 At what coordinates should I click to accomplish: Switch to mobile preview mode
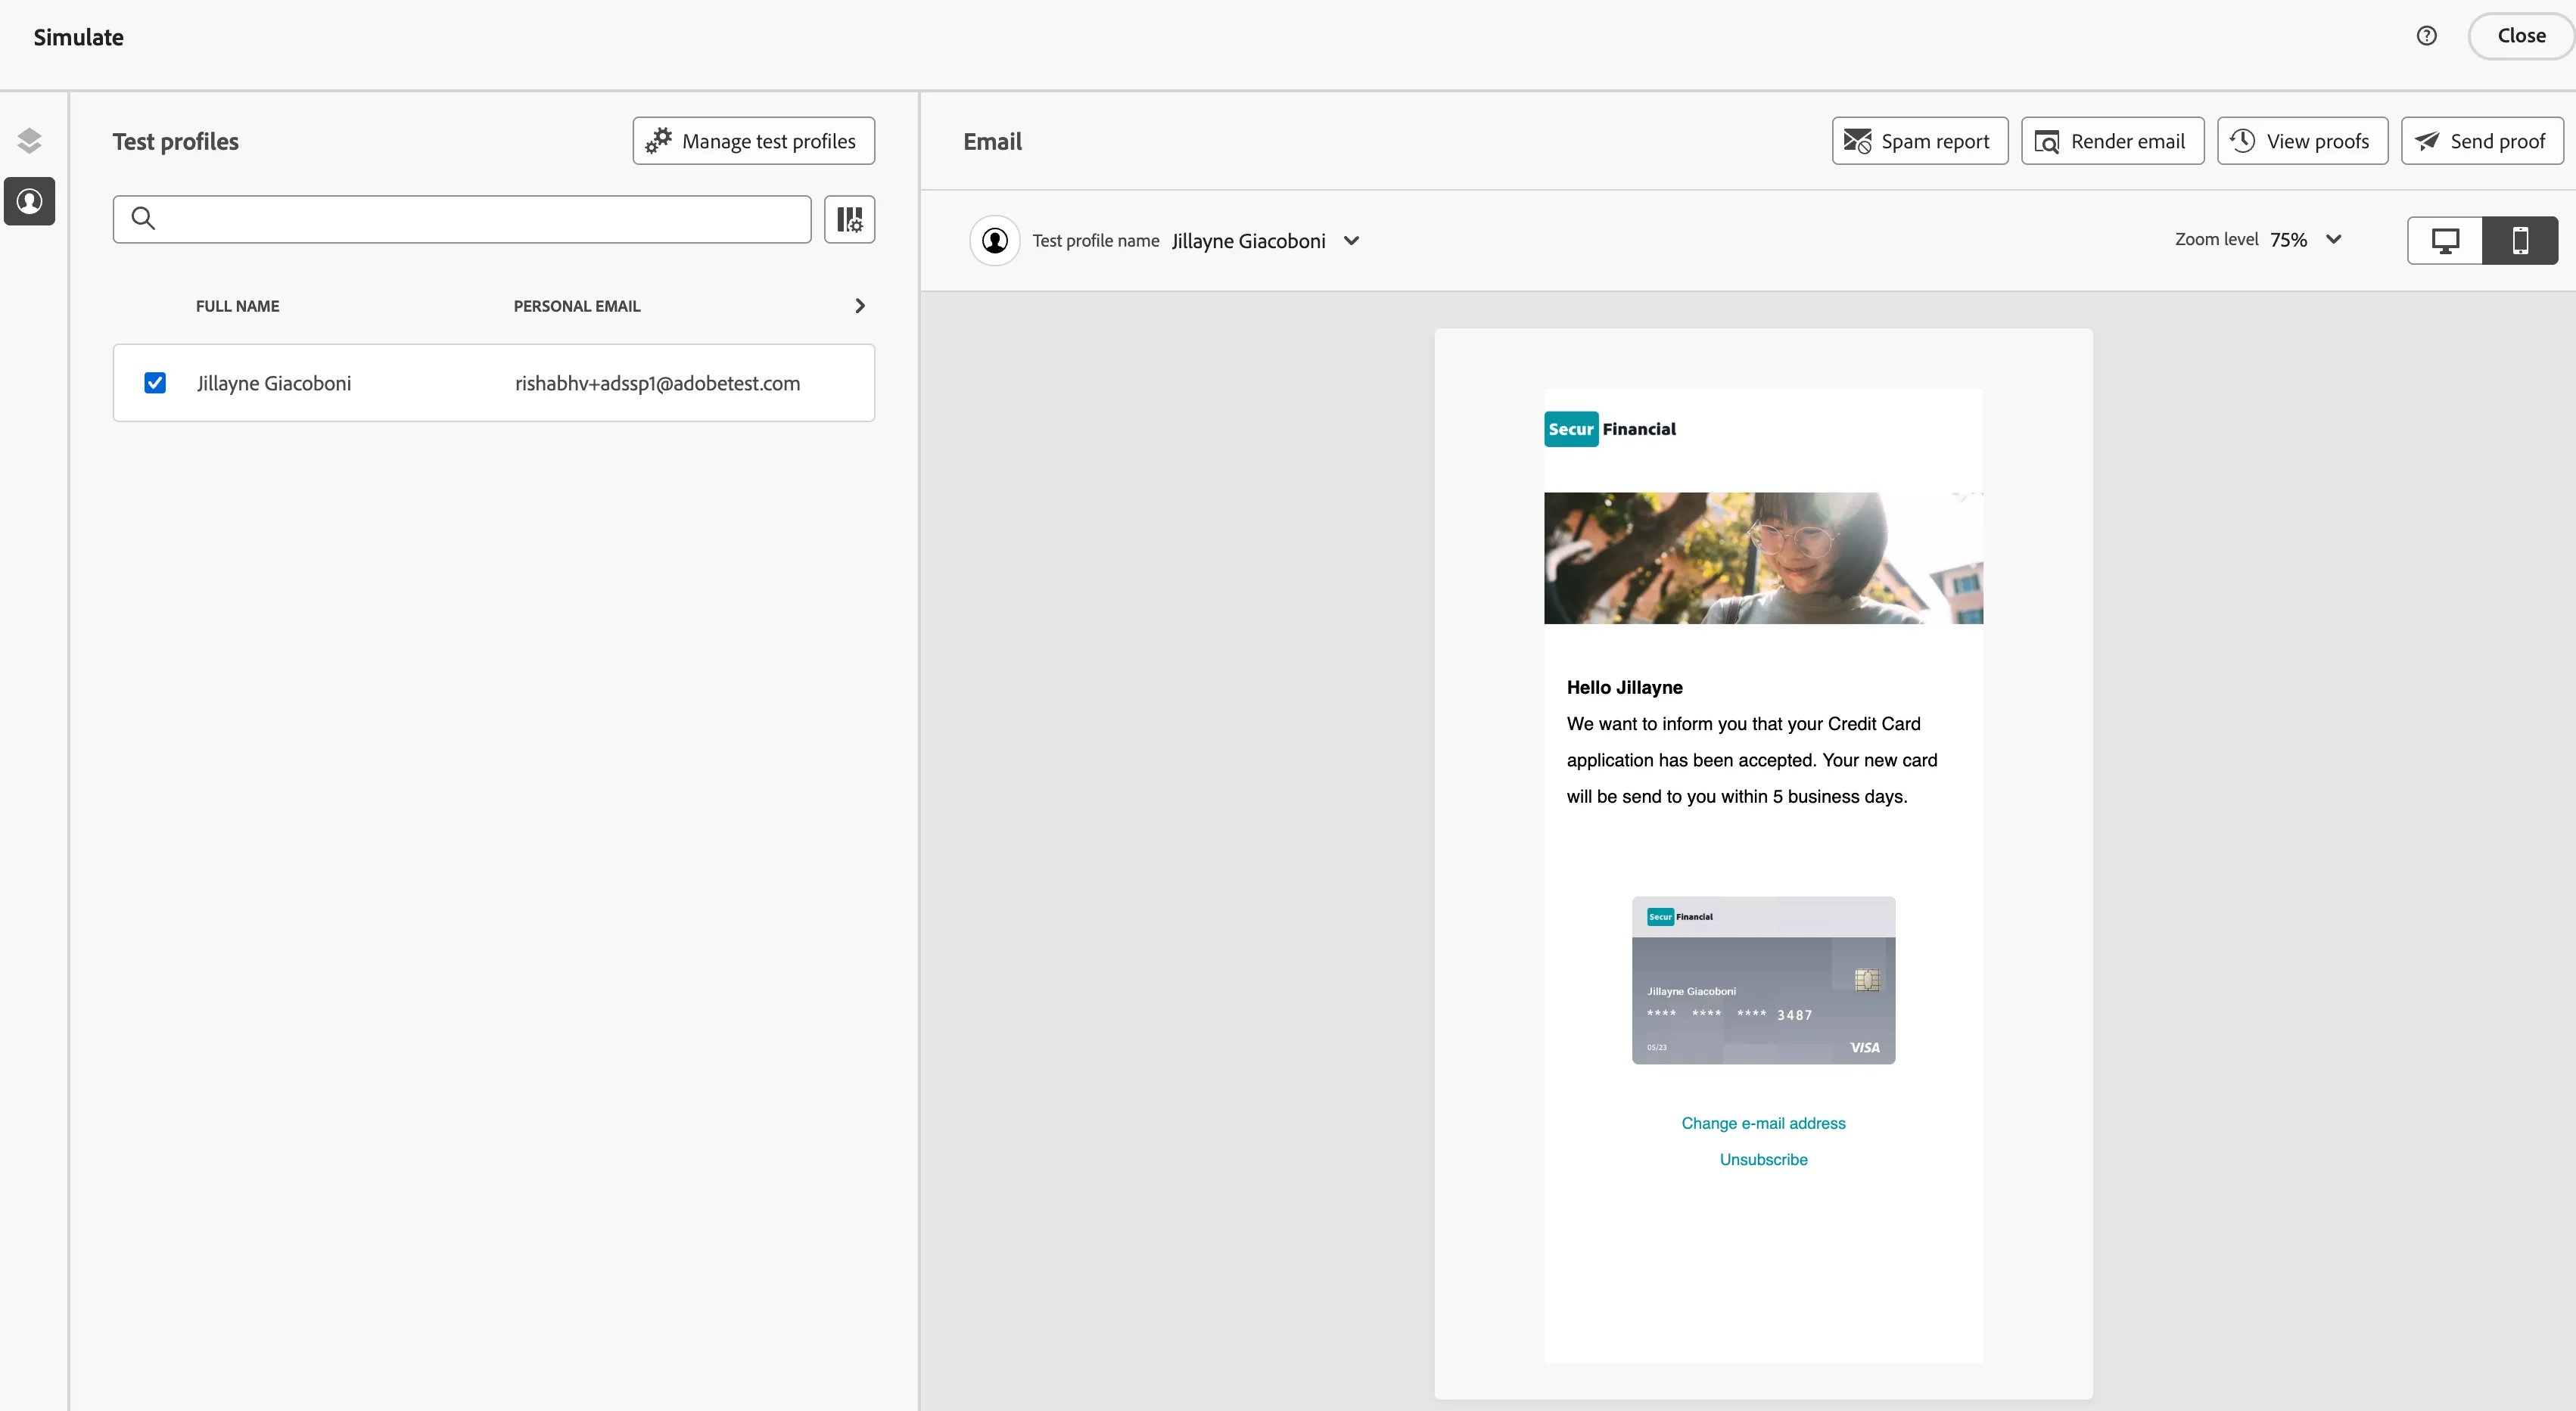2520,241
